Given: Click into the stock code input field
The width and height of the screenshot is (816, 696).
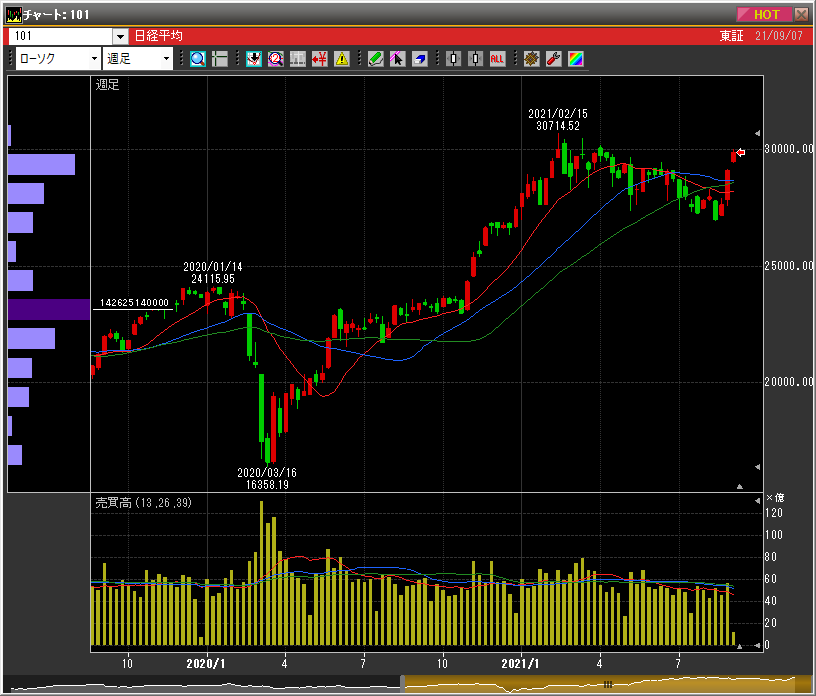Looking at the screenshot, I should (x=60, y=36).
